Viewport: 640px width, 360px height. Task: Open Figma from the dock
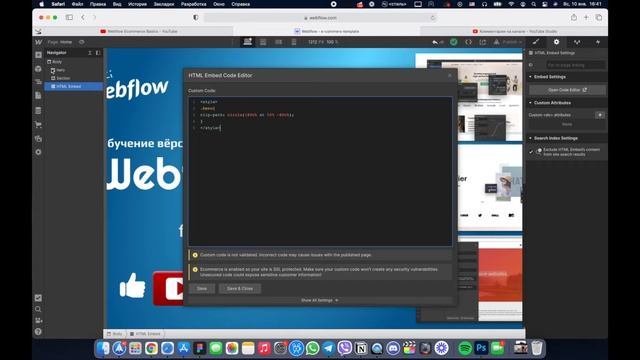[x=200, y=348]
